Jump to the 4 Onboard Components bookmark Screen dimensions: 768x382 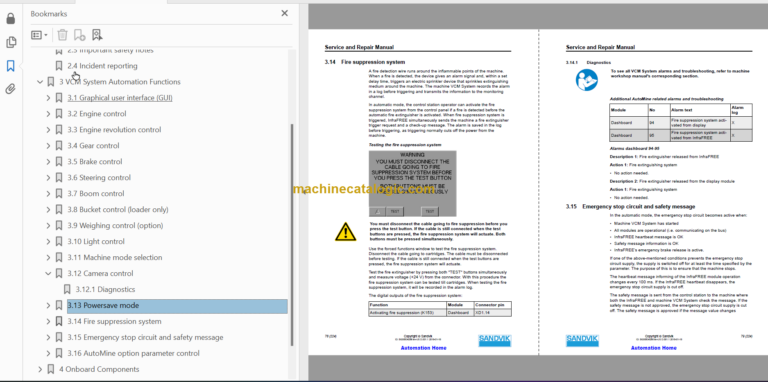click(99, 369)
